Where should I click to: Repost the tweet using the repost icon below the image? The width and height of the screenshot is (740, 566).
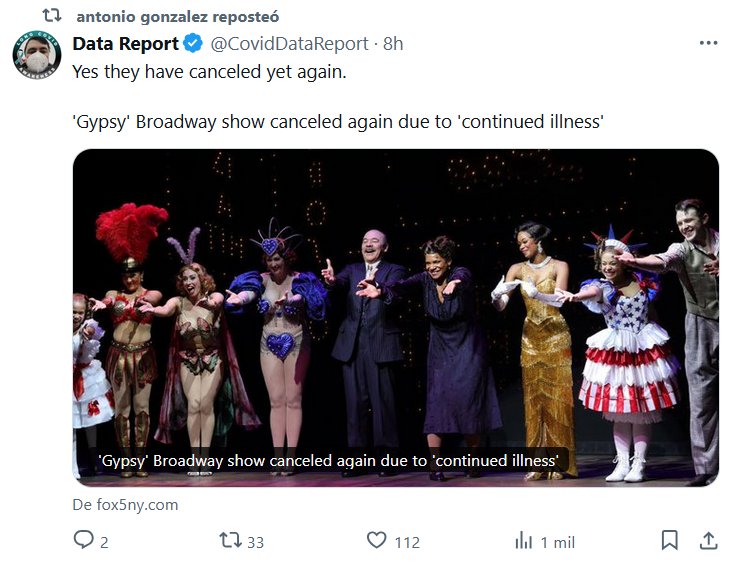(231, 541)
